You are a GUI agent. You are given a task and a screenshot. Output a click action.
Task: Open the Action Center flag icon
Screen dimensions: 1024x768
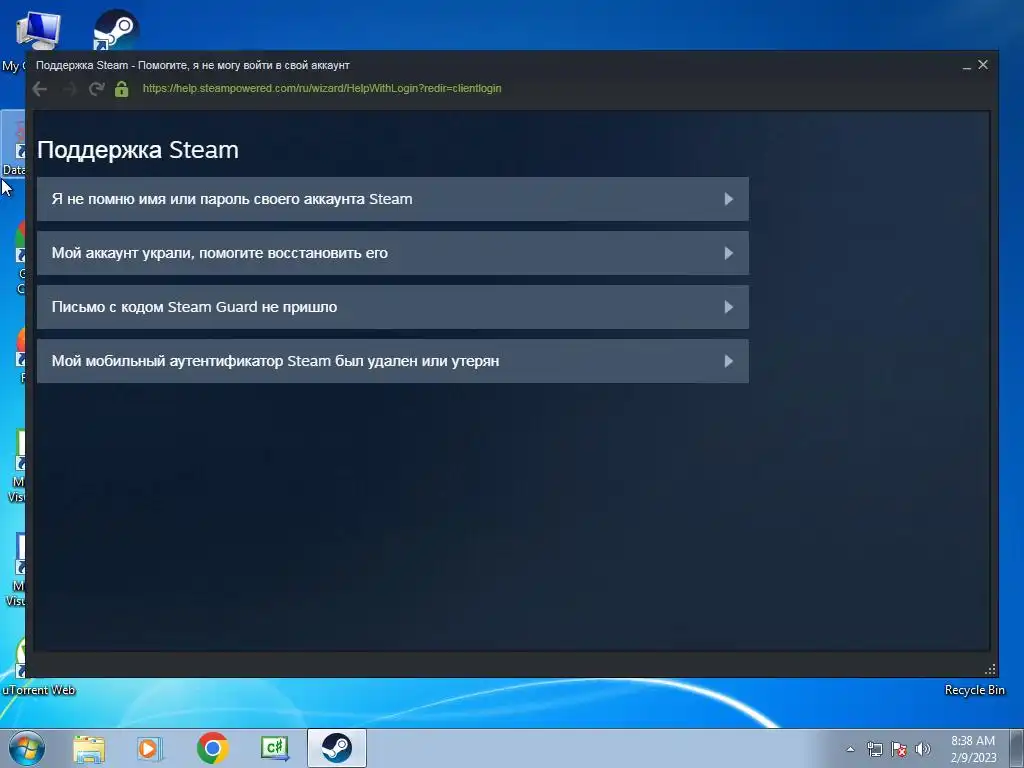(x=899, y=749)
